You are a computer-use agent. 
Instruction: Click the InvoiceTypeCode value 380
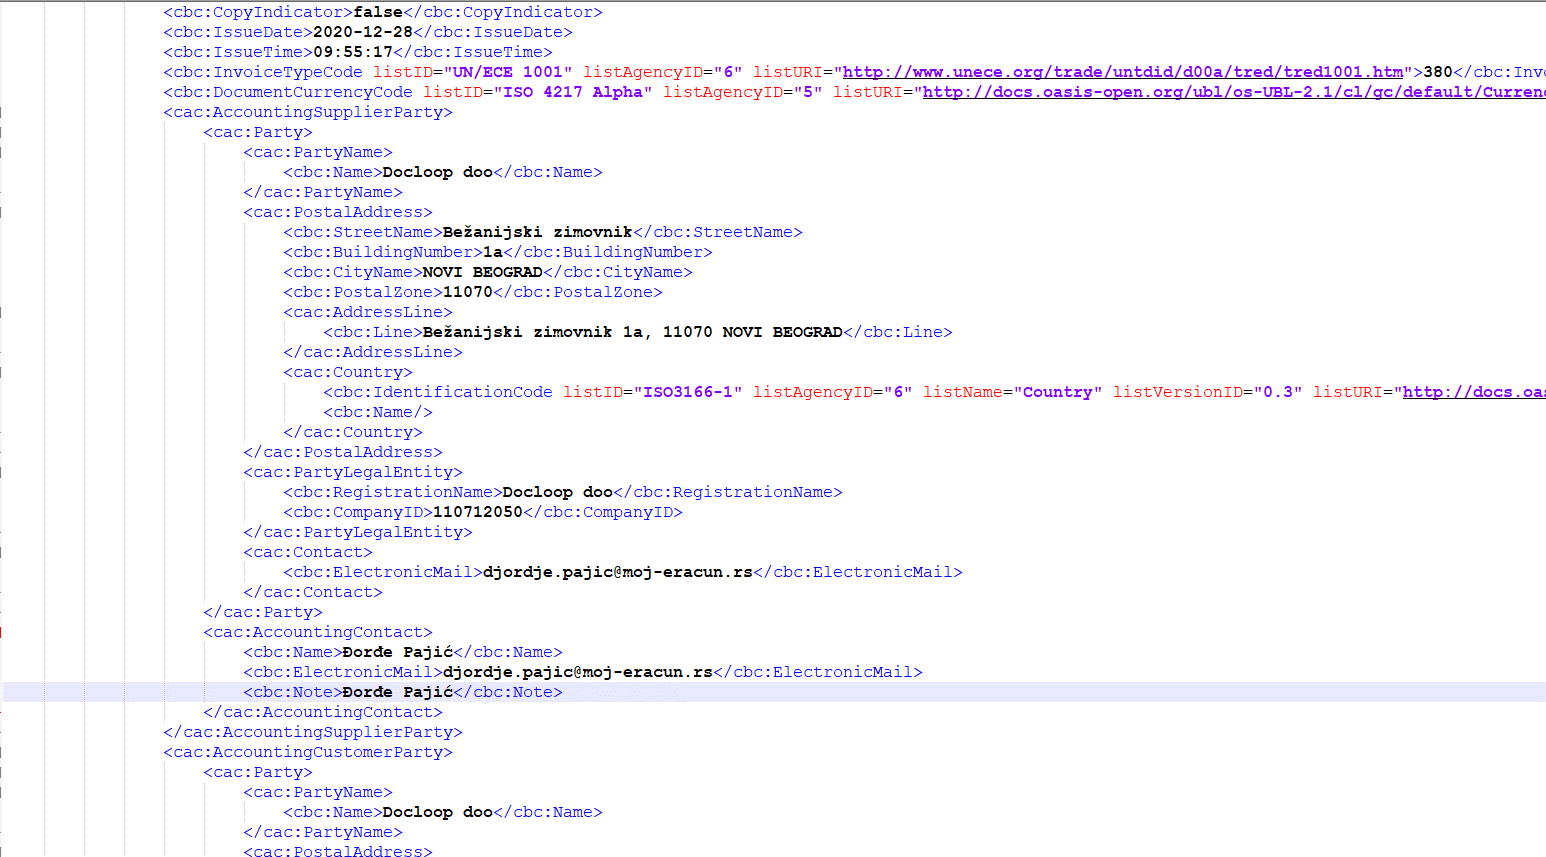coord(1438,72)
